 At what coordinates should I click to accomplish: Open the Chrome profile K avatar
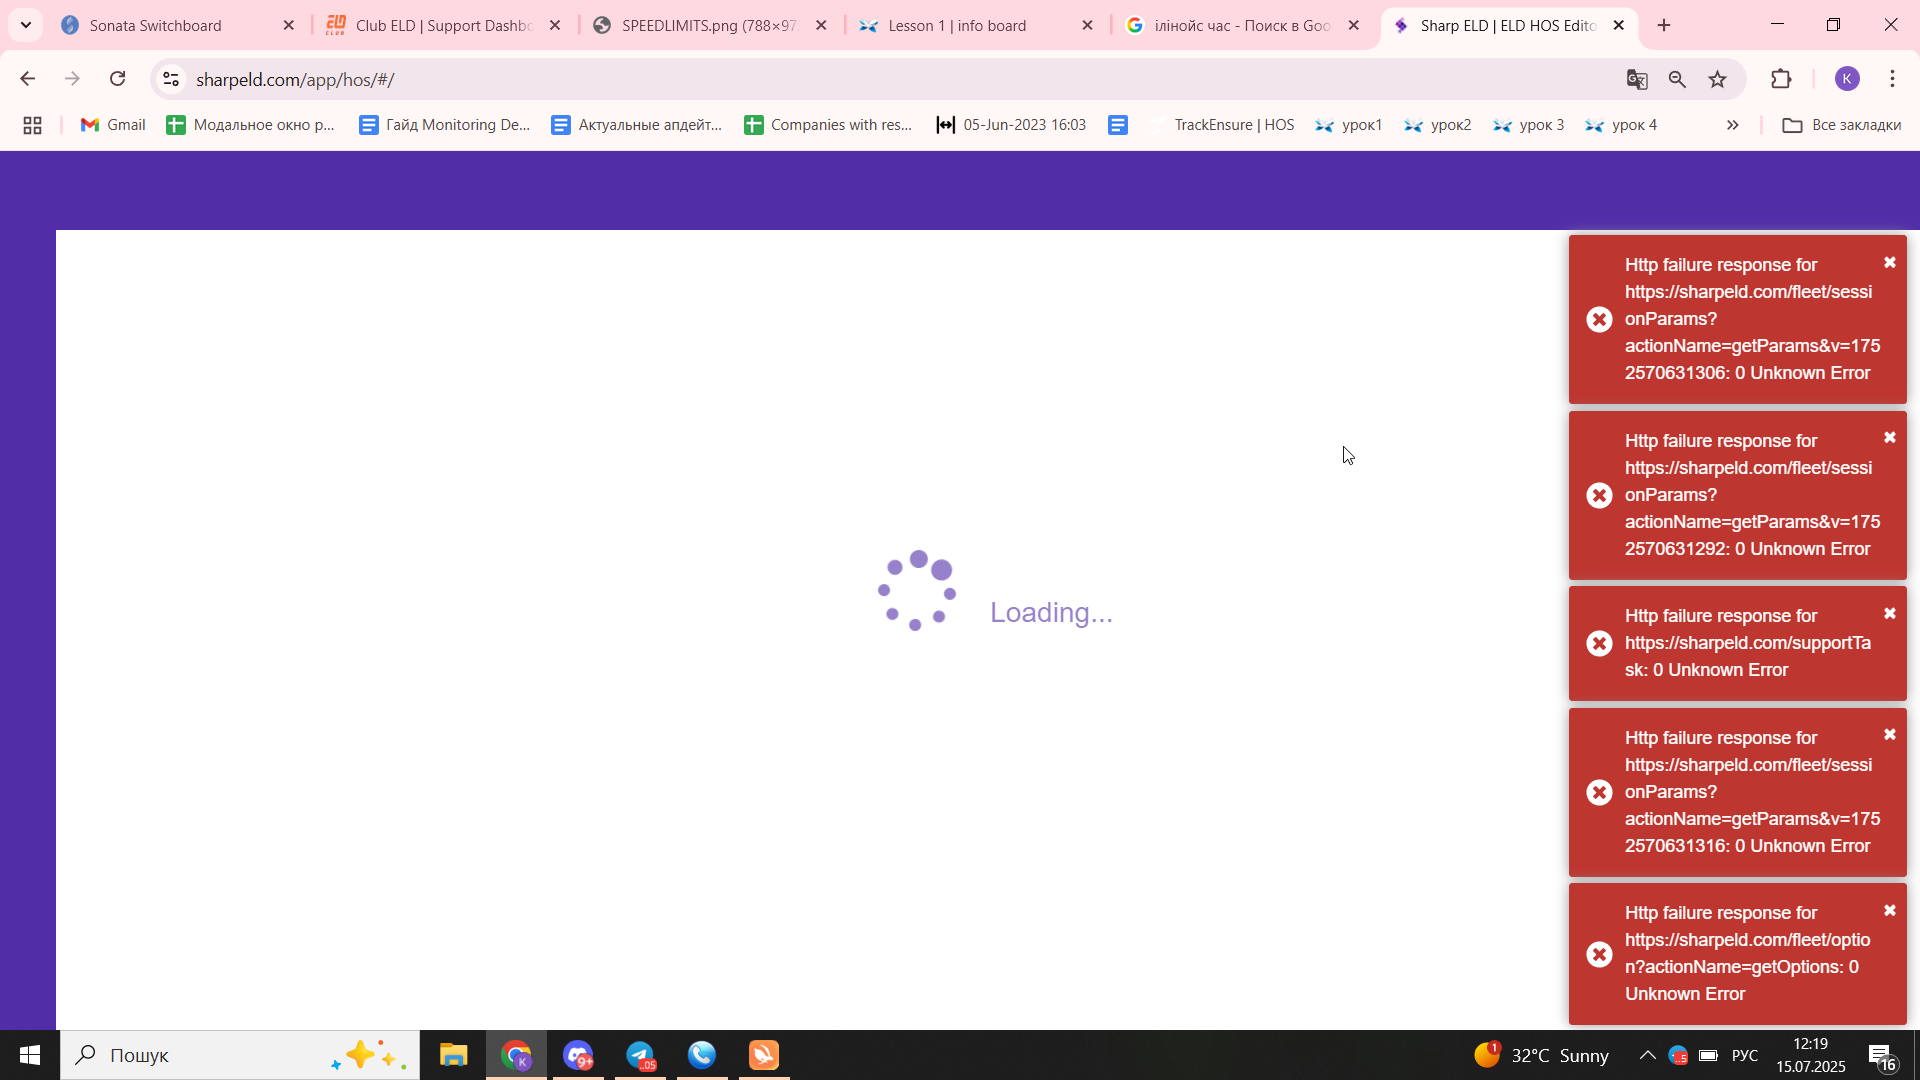coord(1847,79)
